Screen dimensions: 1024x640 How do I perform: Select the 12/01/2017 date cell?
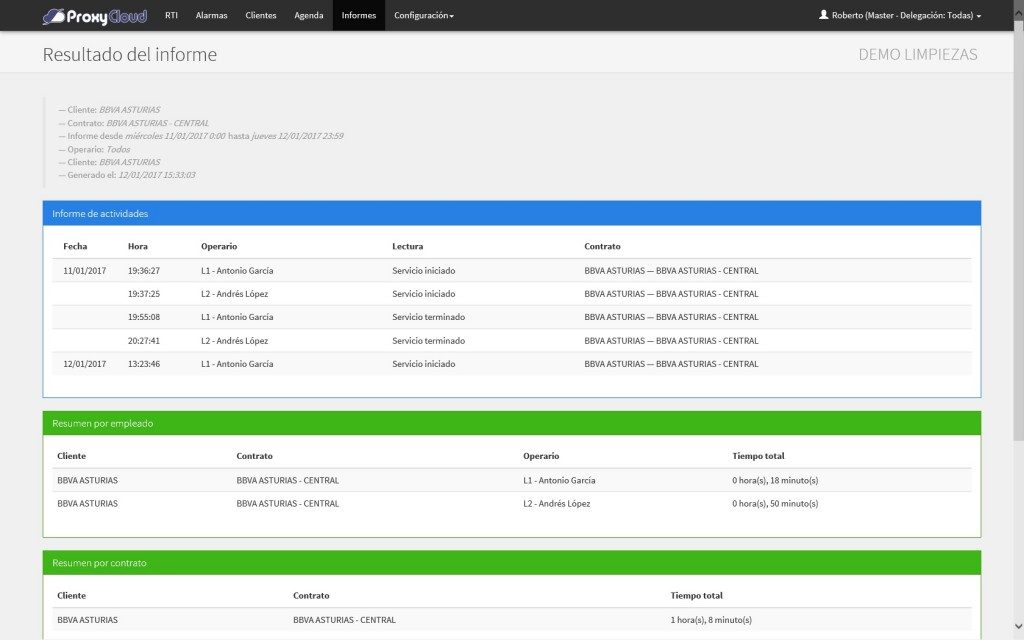point(84,364)
